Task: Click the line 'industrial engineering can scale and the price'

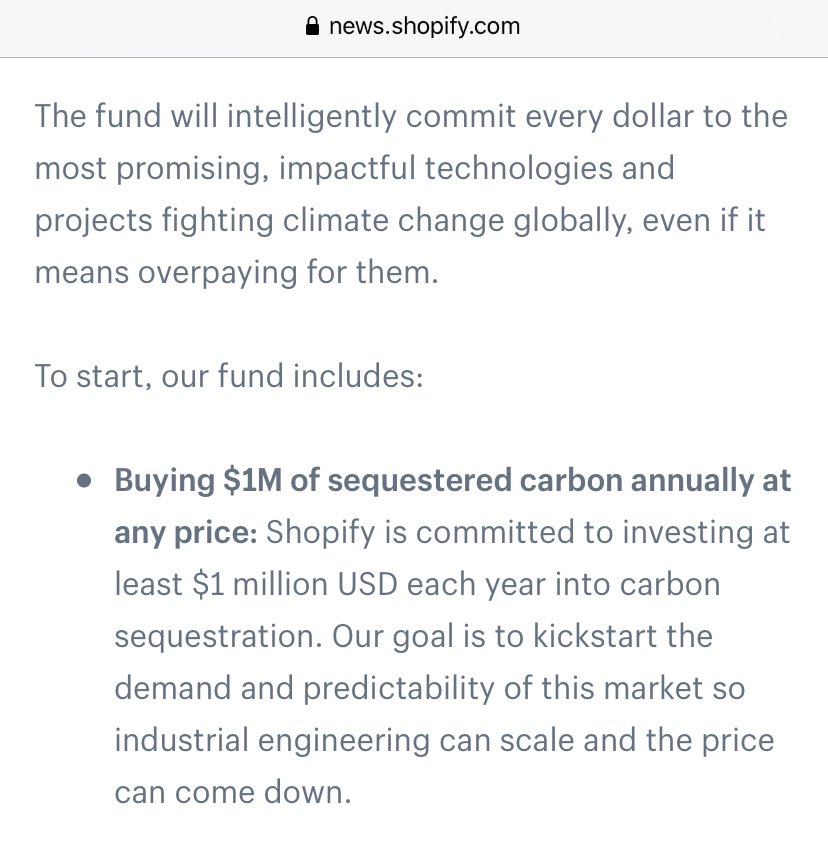Action: click(444, 741)
